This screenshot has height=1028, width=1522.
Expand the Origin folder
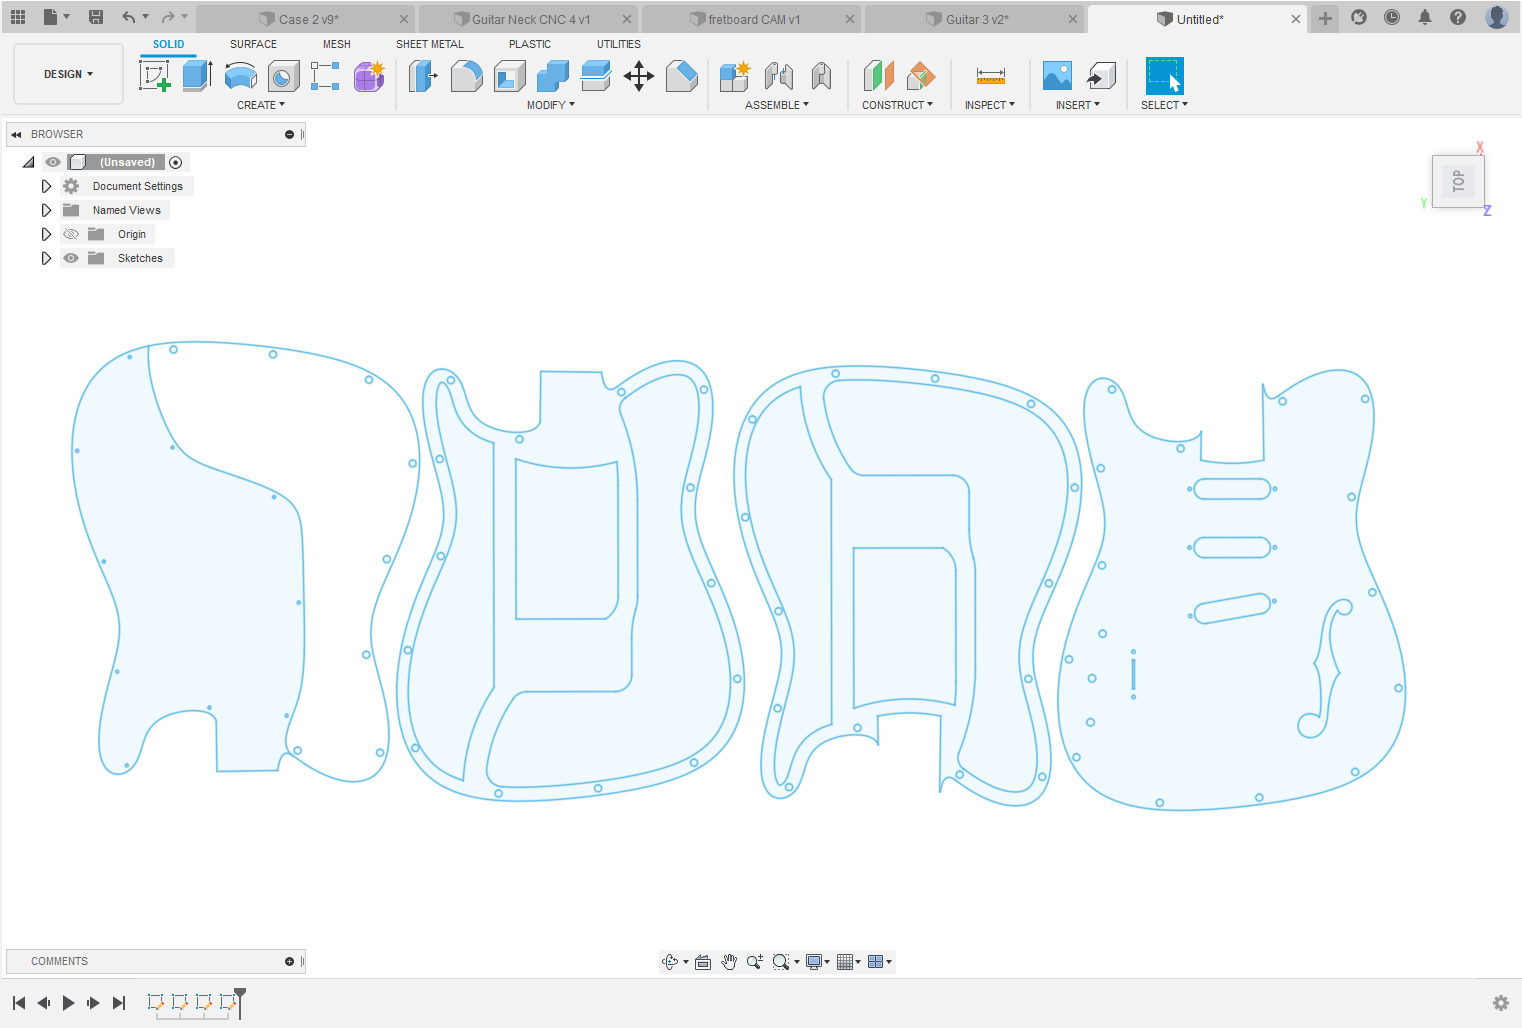(46, 234)
